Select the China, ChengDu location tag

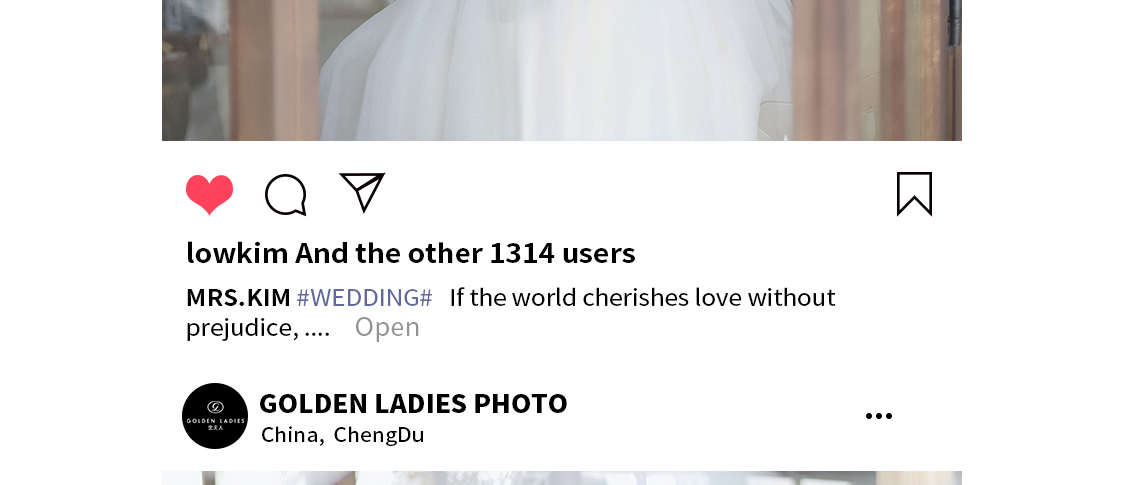pyautogui.click(x=343, y=435)
